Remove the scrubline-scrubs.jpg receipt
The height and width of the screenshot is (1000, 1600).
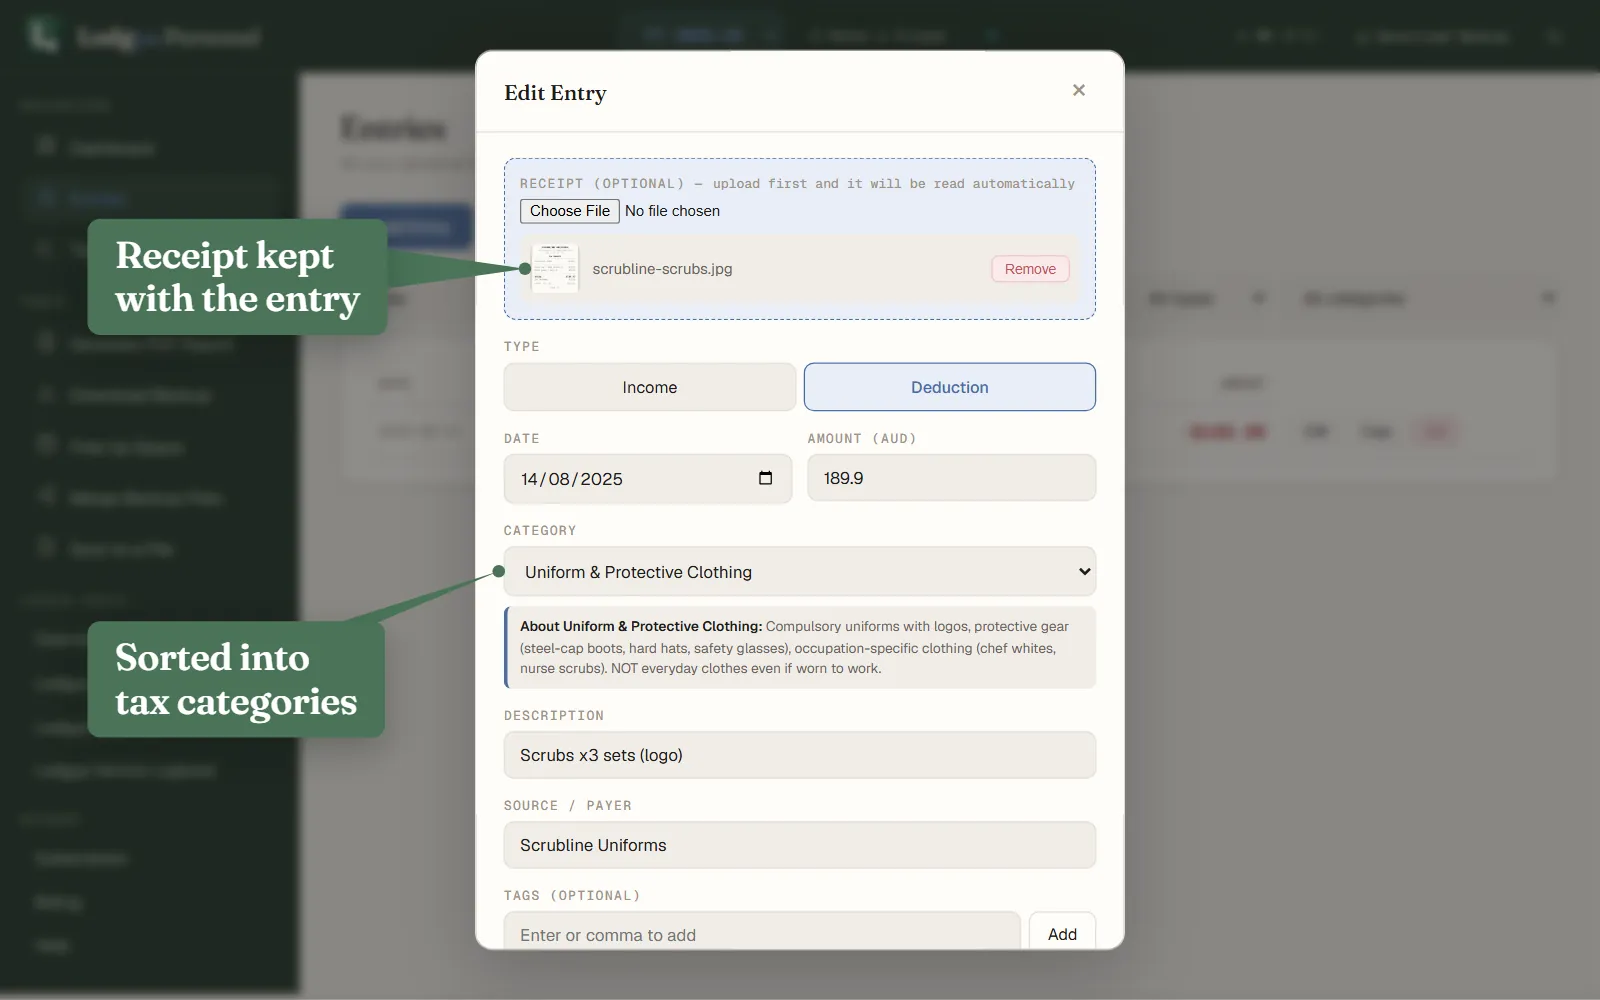pyautogui.click(x=1030, y=269)
